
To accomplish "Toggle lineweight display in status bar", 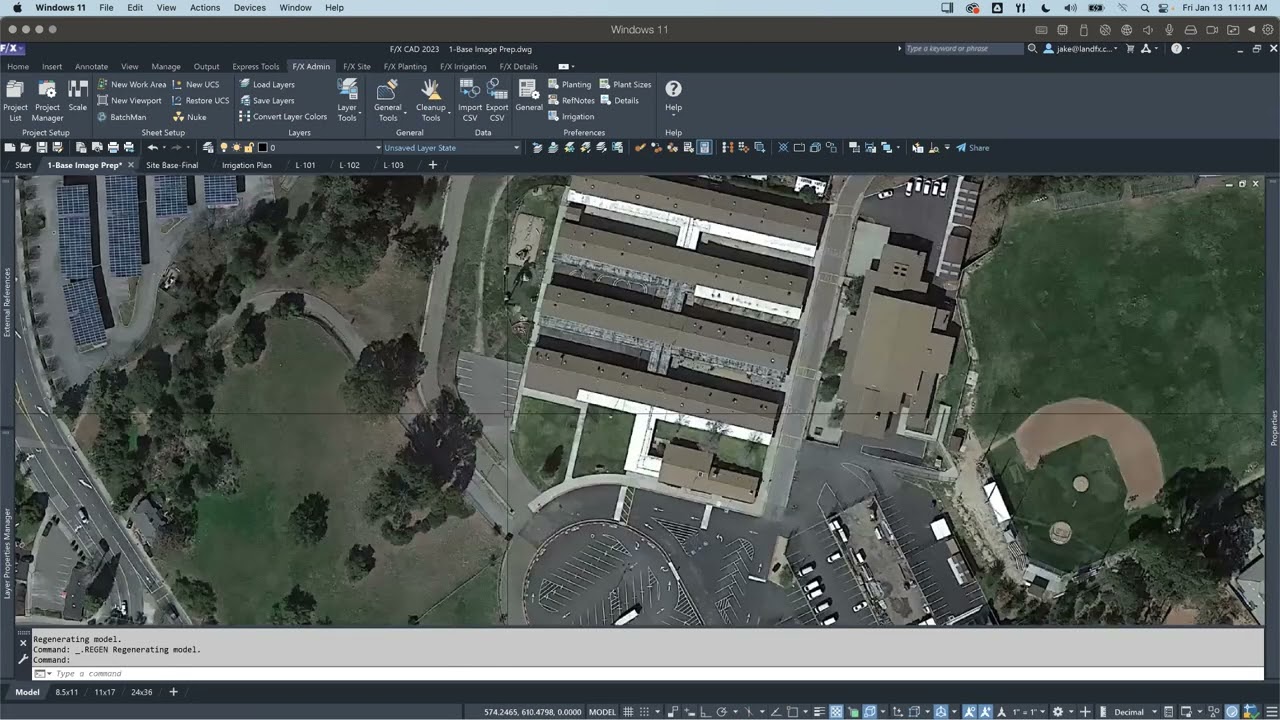I will tap(819, 712).
